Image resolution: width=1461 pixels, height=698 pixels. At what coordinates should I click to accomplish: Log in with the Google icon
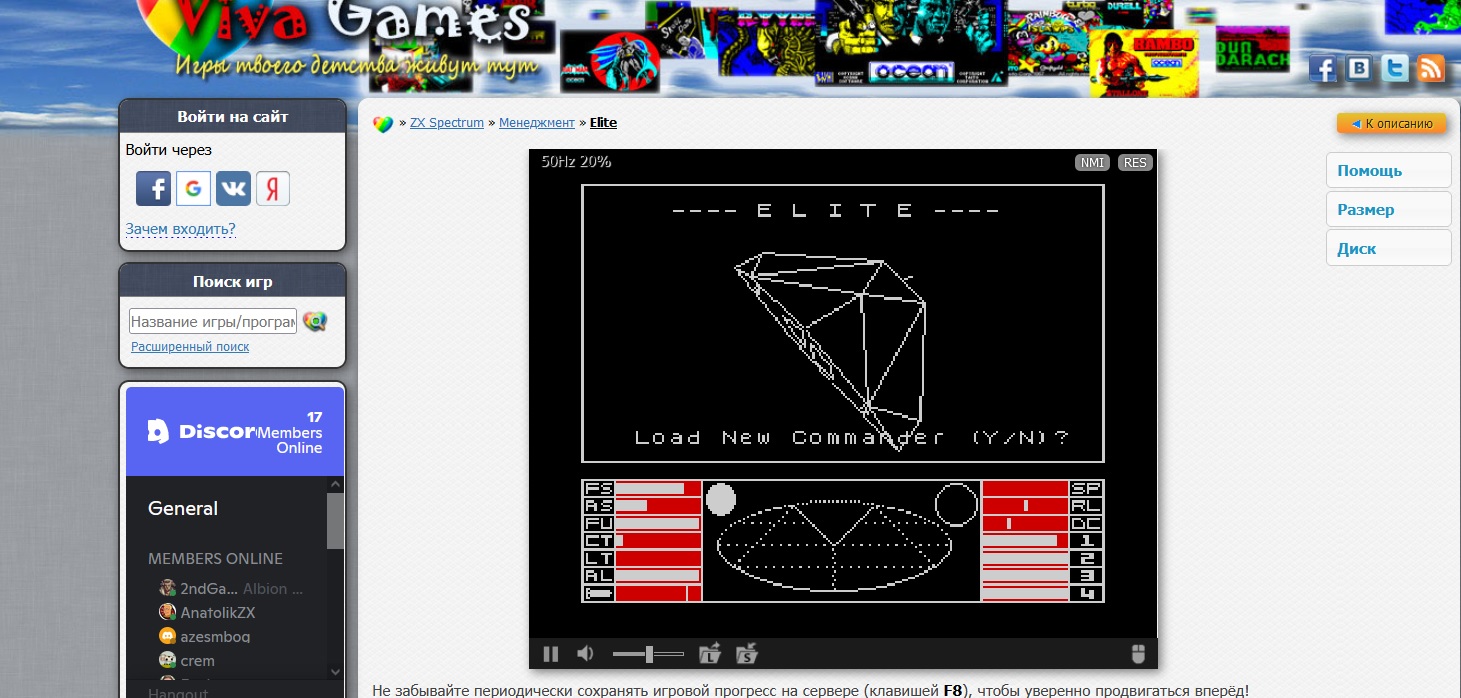[x=193, y=188]
